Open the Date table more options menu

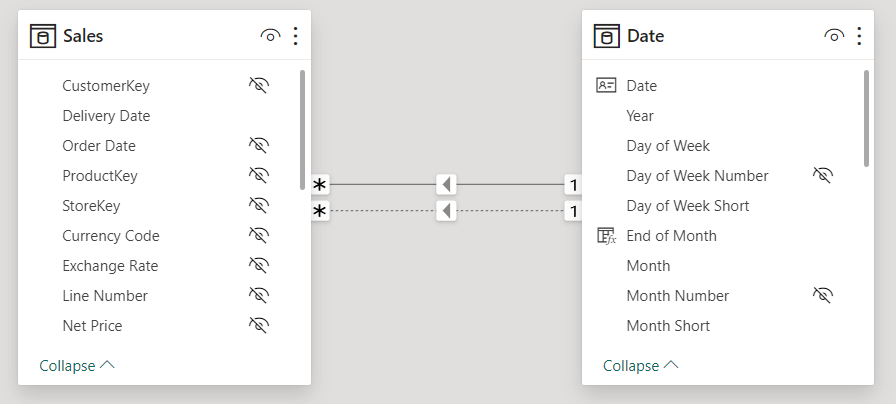tap(859, 36)
